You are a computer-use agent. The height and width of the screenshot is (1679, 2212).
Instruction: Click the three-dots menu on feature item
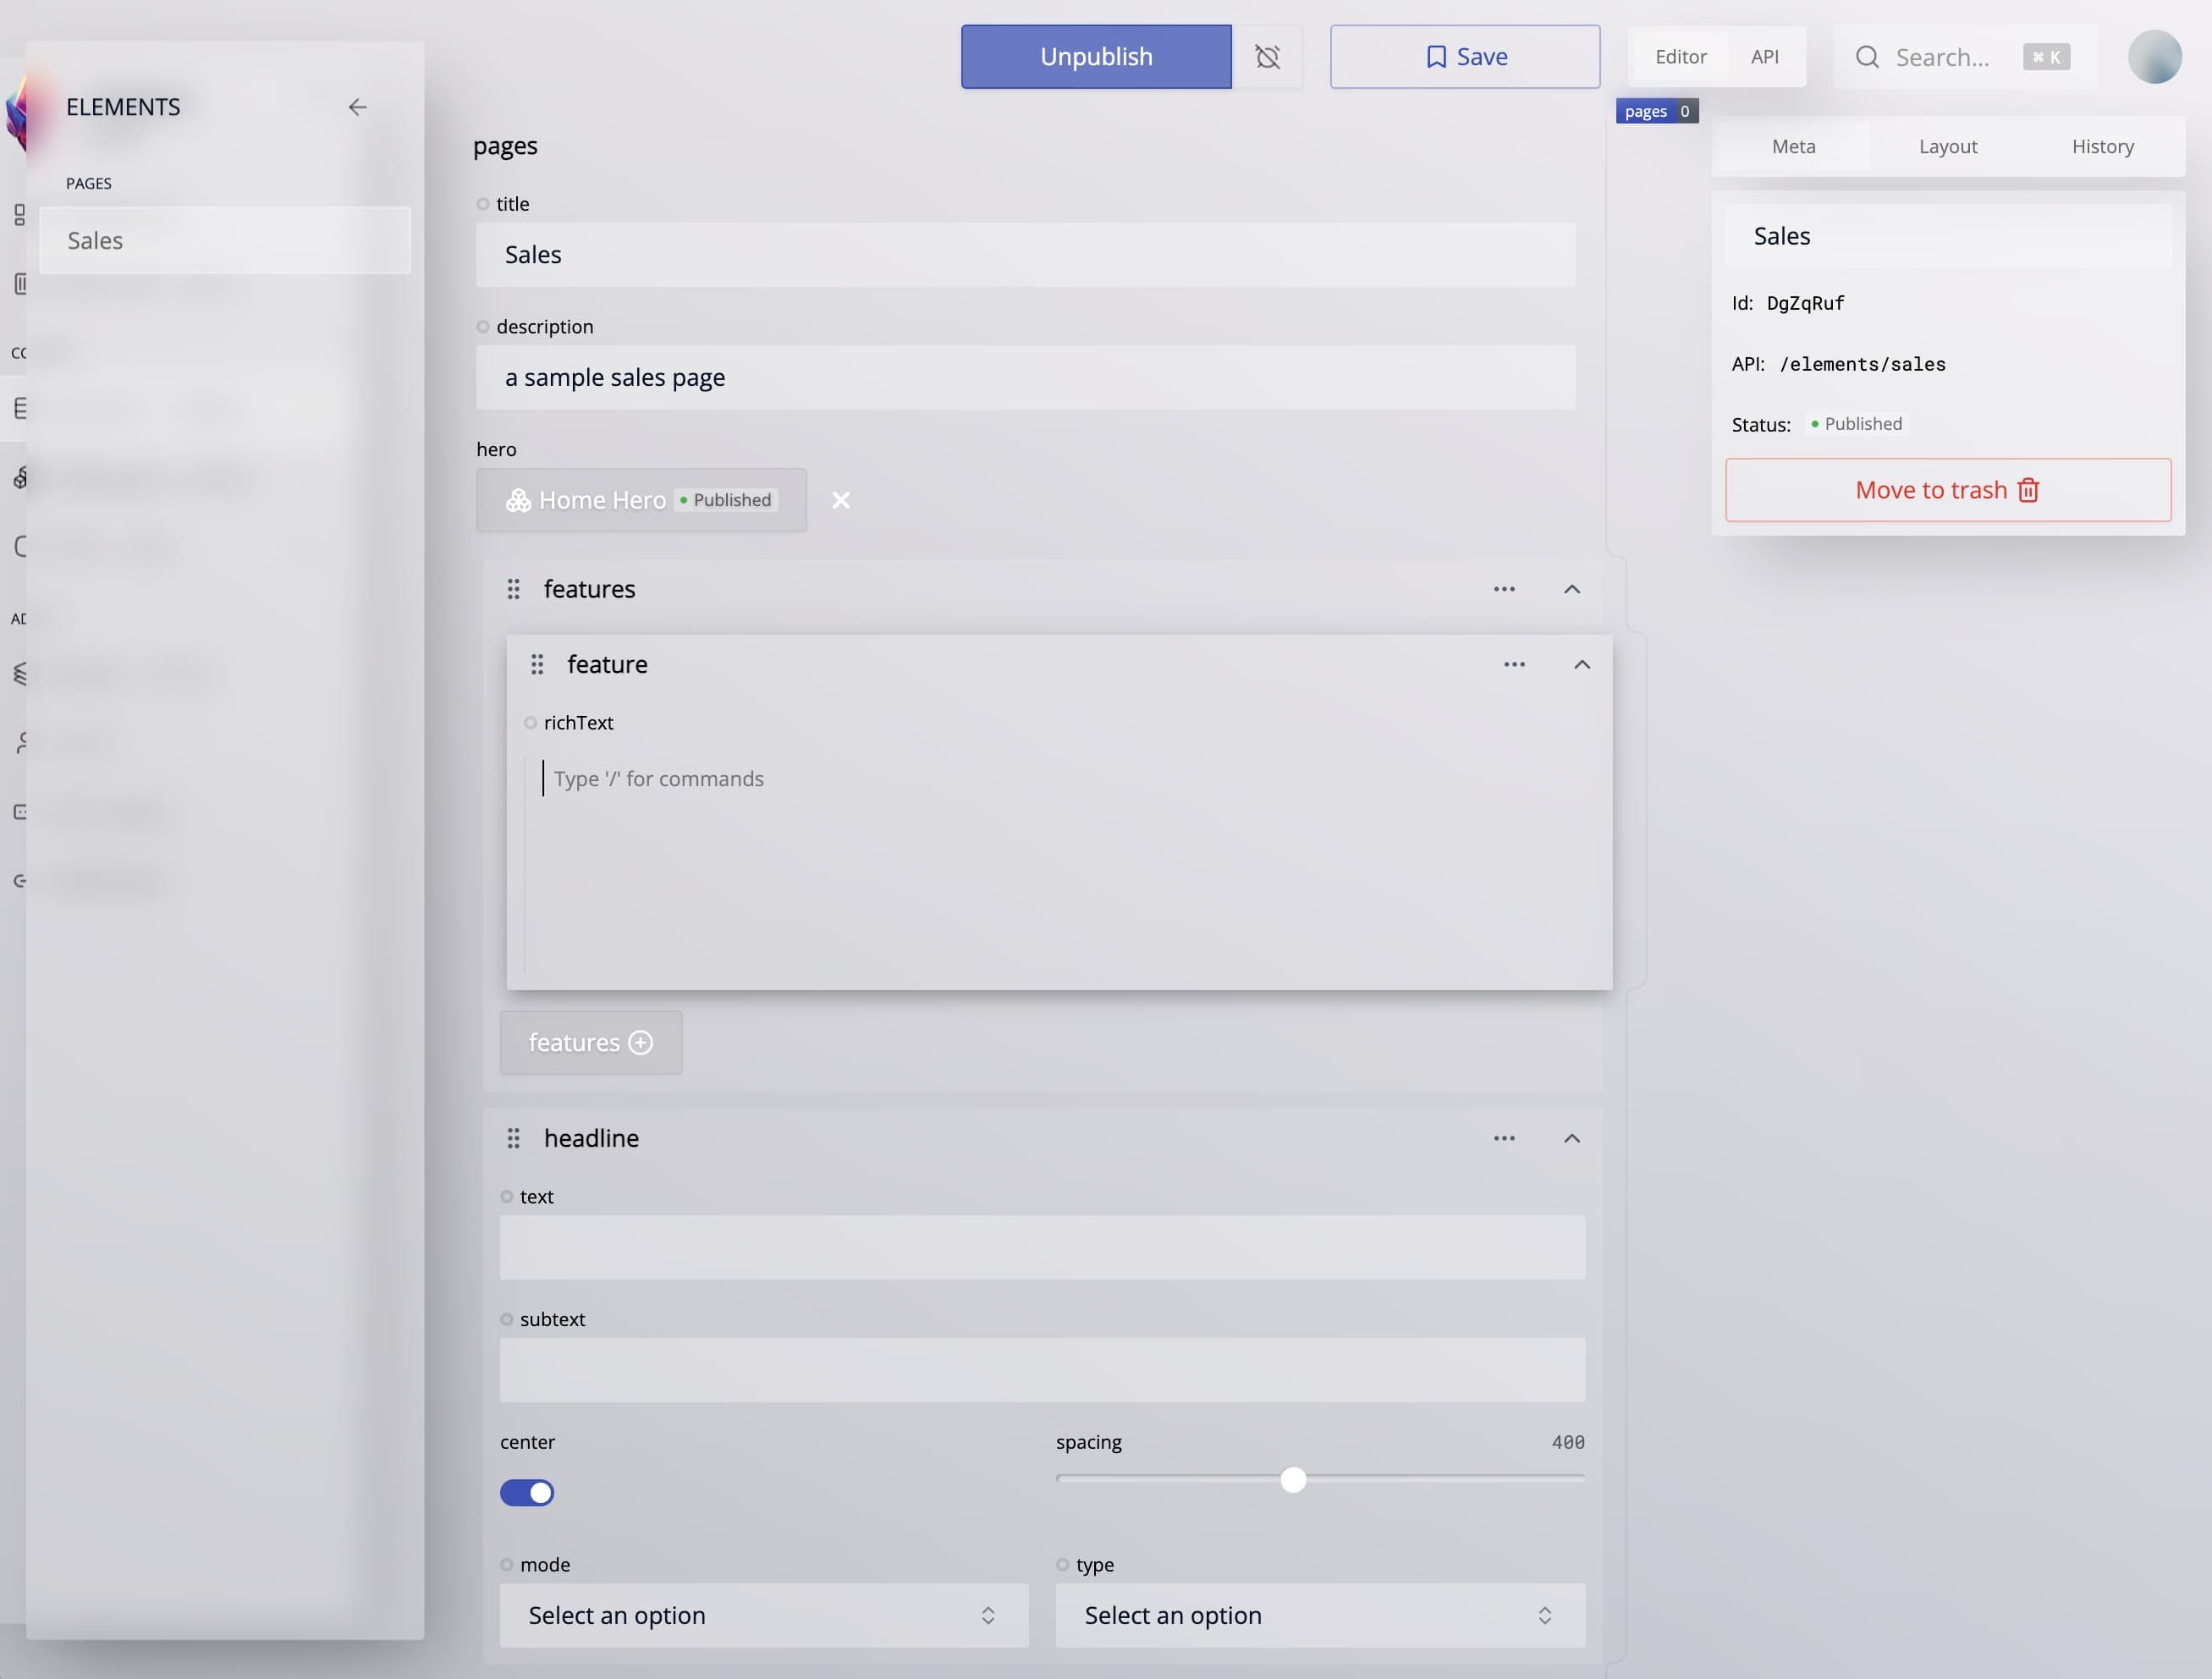pyautogui.click(x=1514, y=665)
